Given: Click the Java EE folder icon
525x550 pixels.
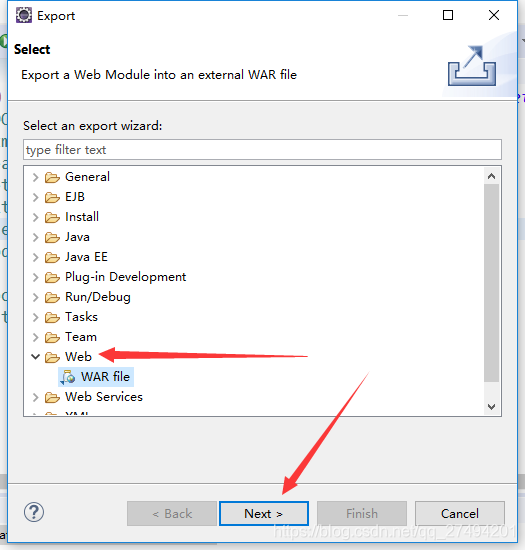Looking at the screenshot, I should click(x=52, y=257).
